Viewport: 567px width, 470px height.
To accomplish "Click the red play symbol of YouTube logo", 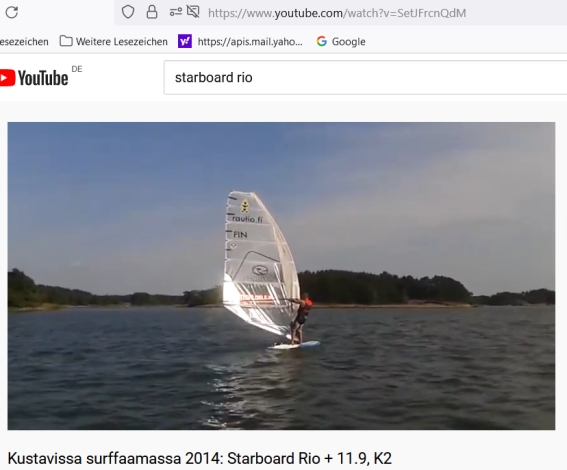I will pos(7,78).
